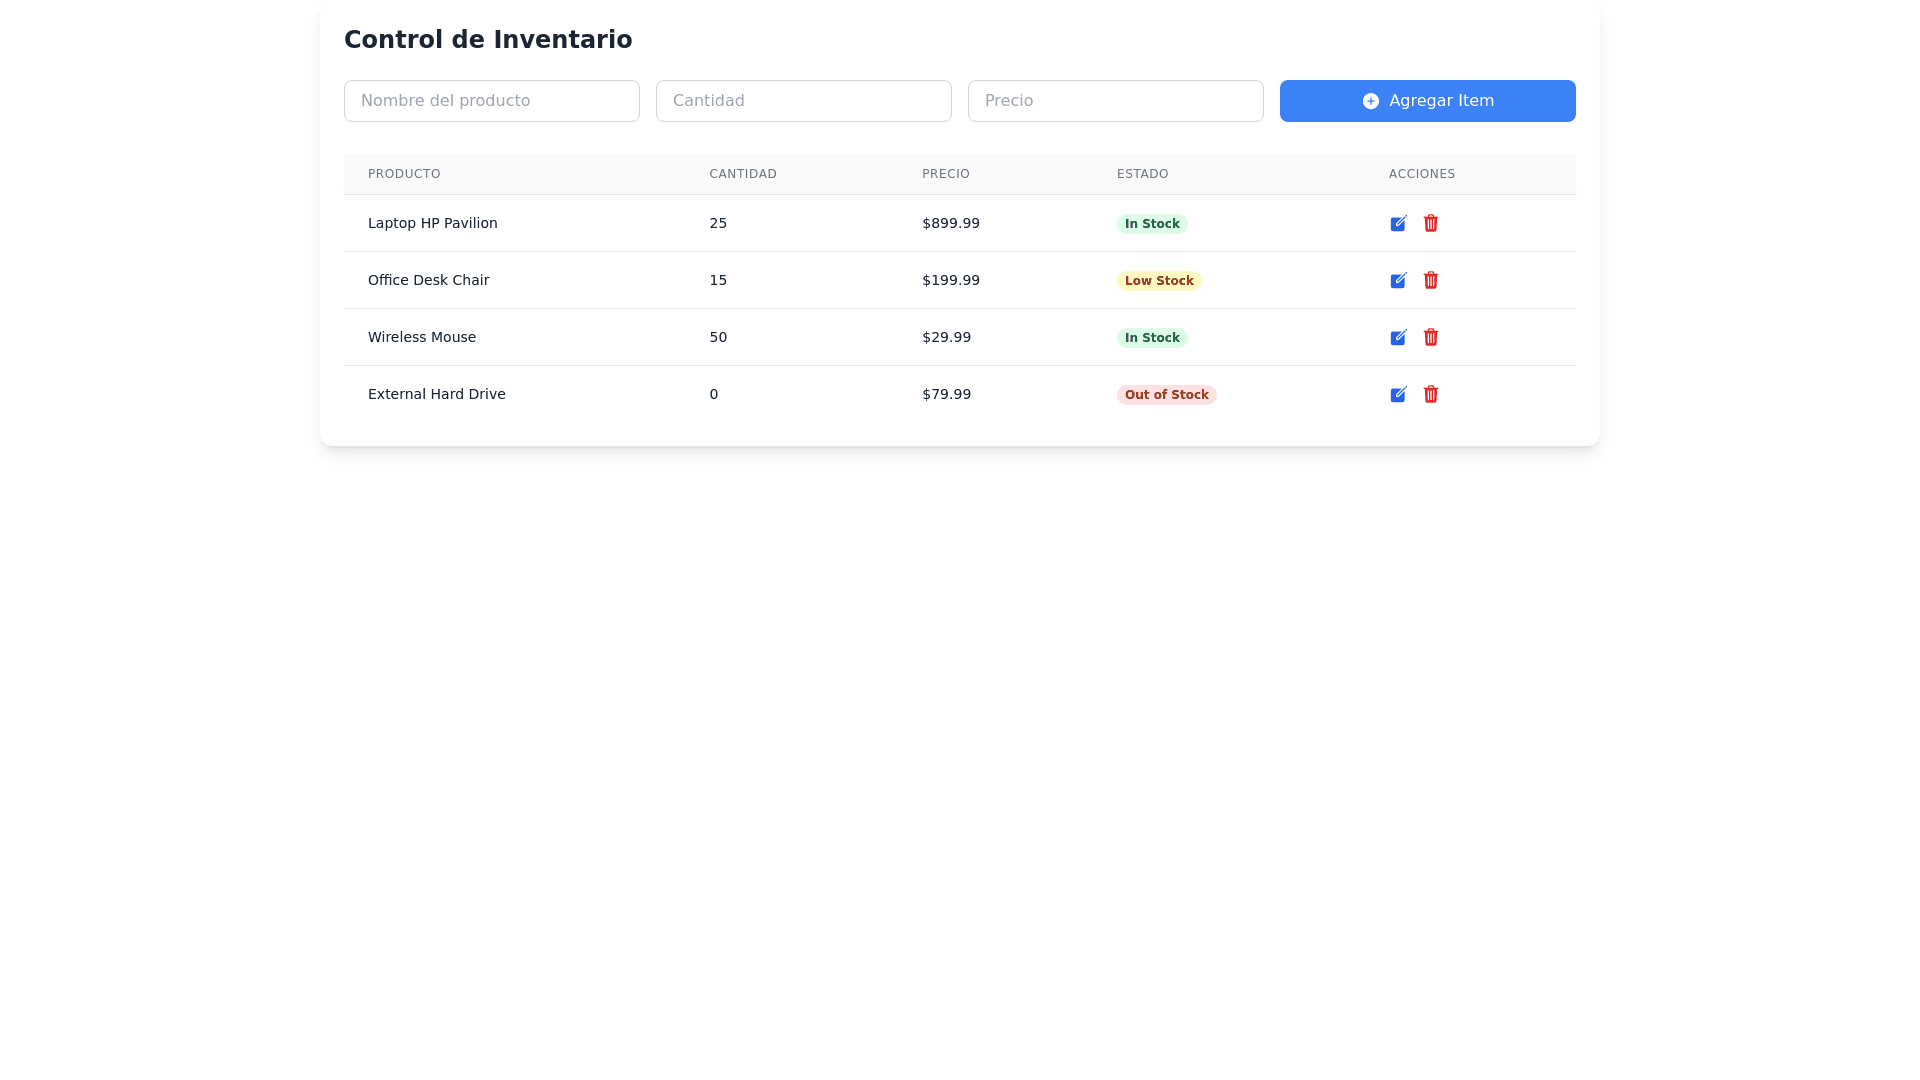Select the External Hard Drive name
Screen dimensions: 1920x1080
436,394
